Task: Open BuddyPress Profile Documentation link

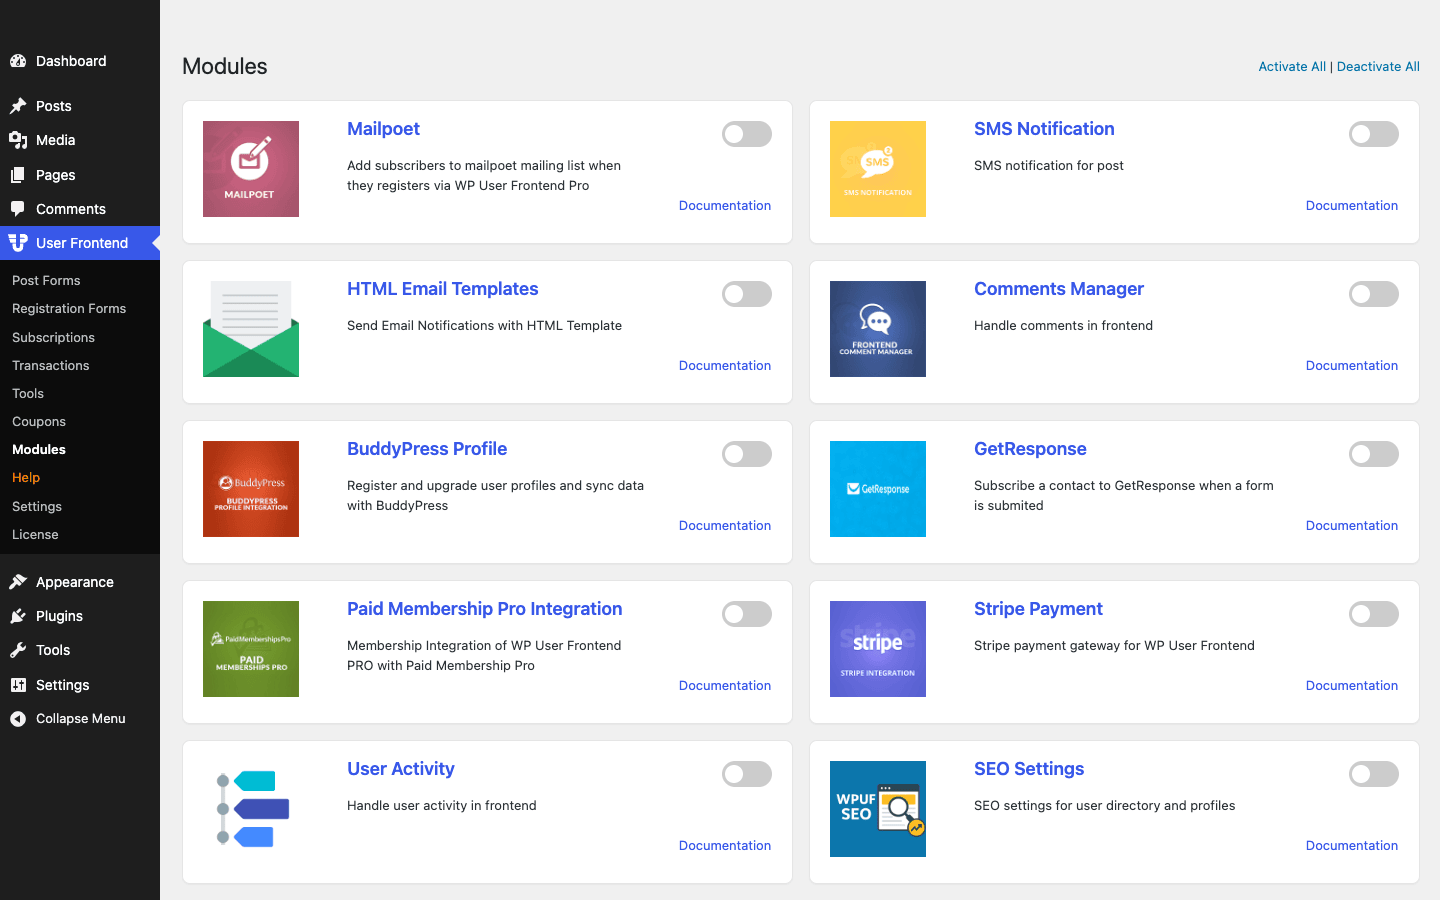Action: (725, 526)
